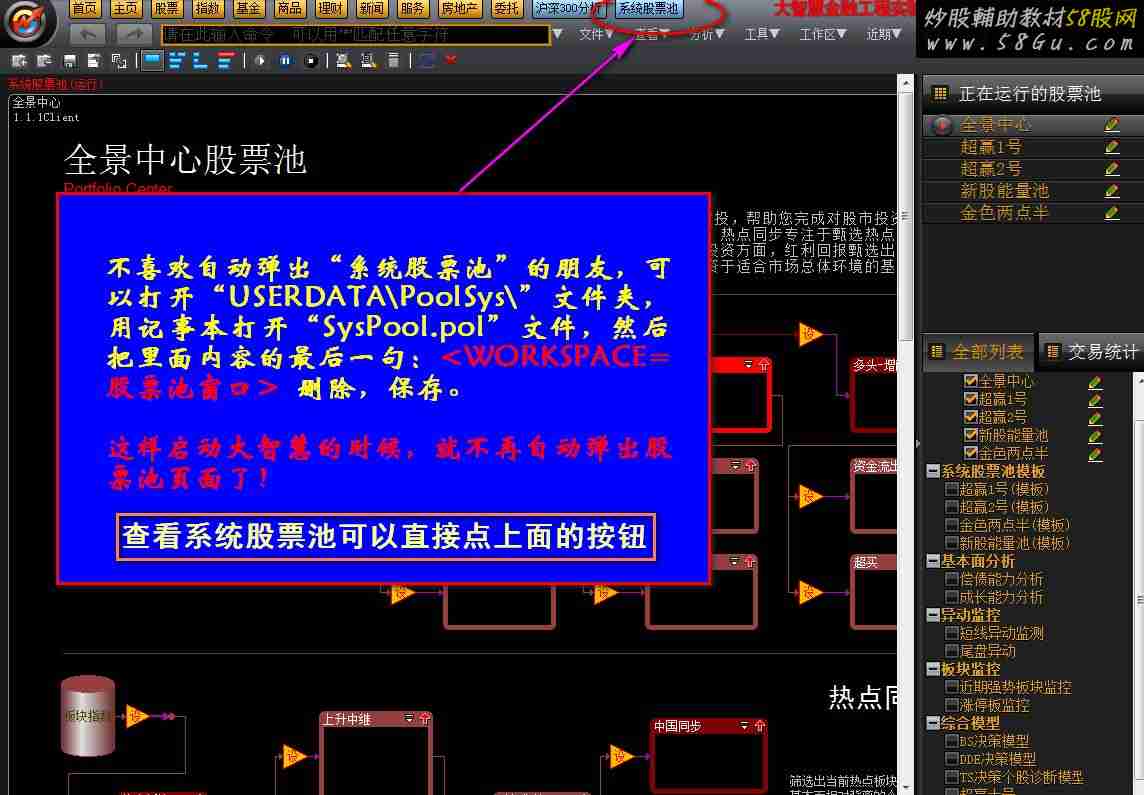Collapse the 综合模型 tree group
The width and height of the screenshot is (1144, 795).
pyautogui.click(x=932, y=723)
